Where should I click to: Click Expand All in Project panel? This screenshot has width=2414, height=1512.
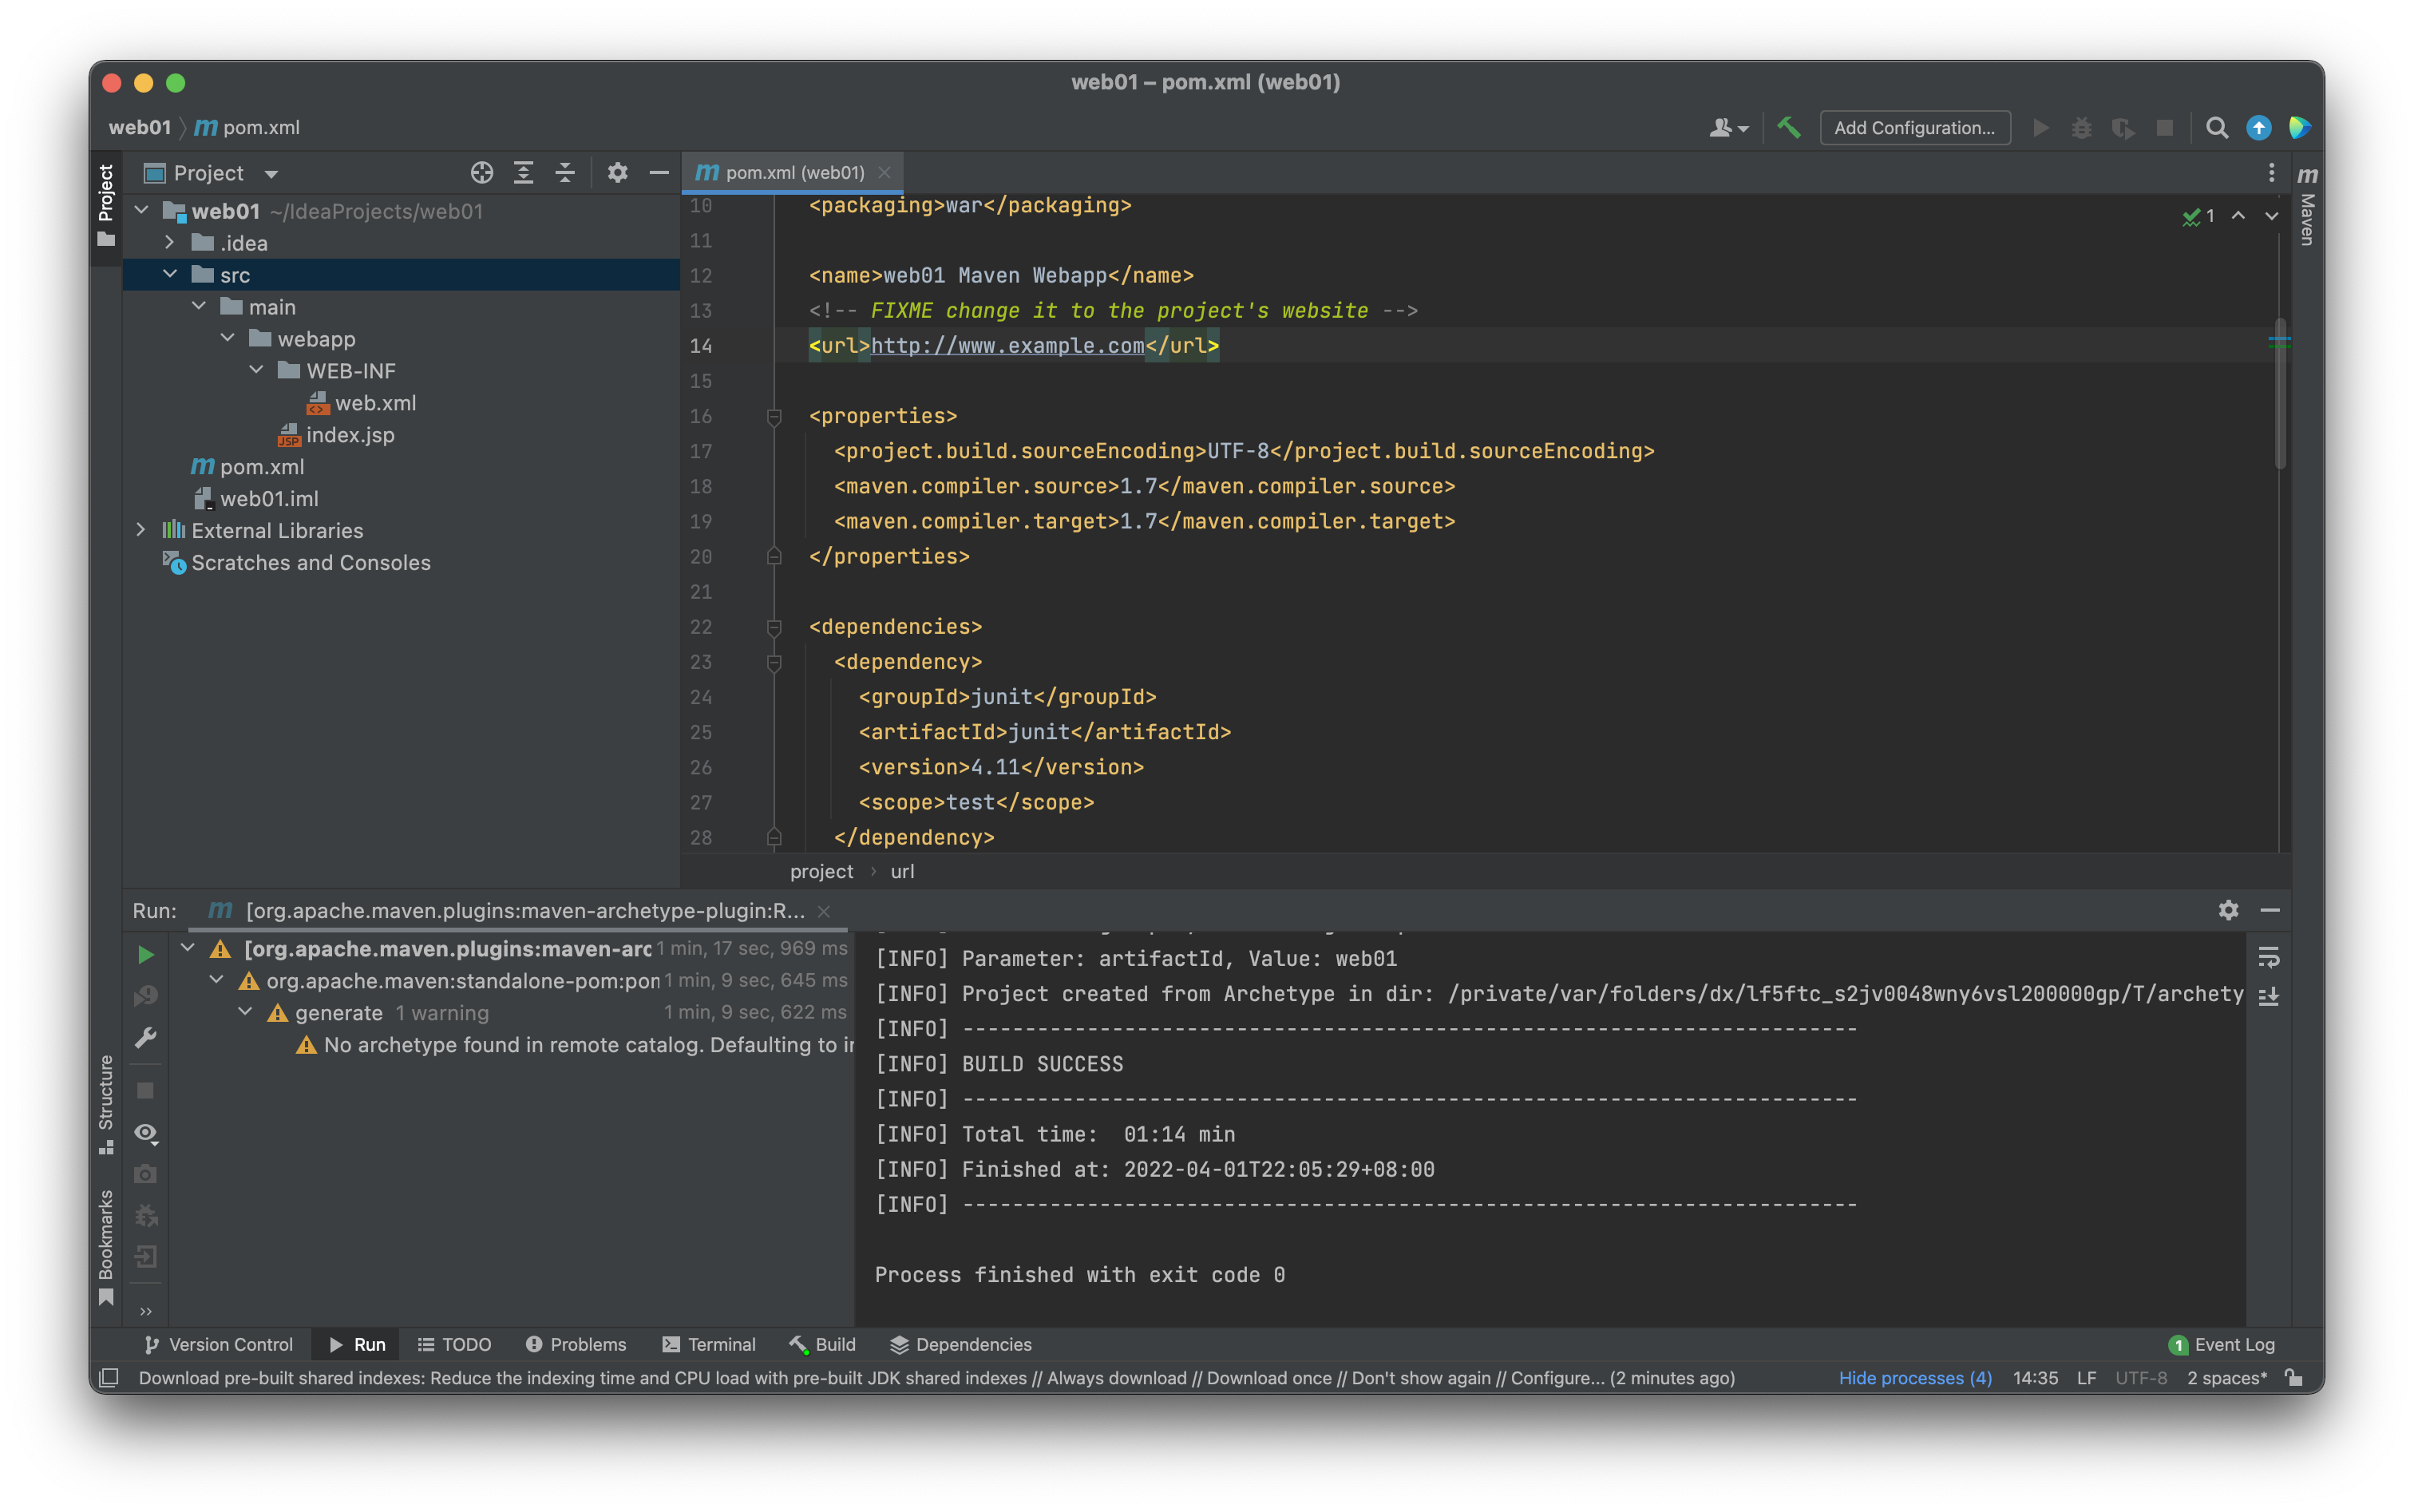(x=523, y=173)
